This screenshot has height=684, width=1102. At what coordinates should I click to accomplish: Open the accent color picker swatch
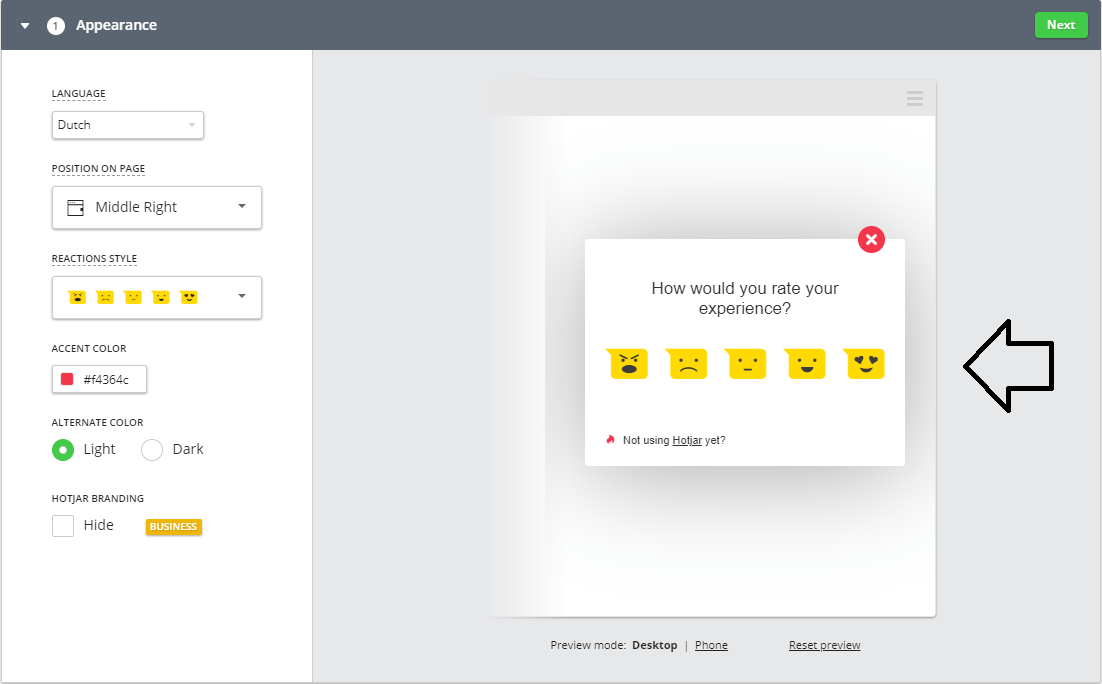[67, 379]
